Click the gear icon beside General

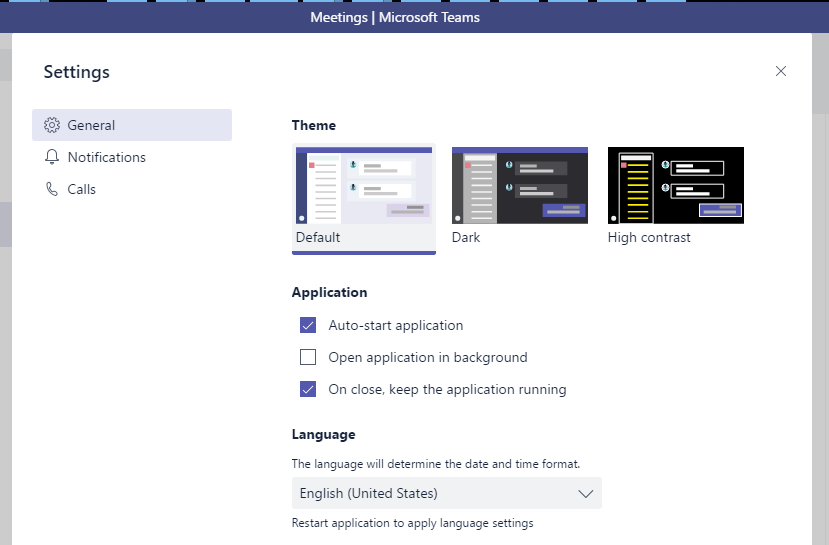[52, 125]
